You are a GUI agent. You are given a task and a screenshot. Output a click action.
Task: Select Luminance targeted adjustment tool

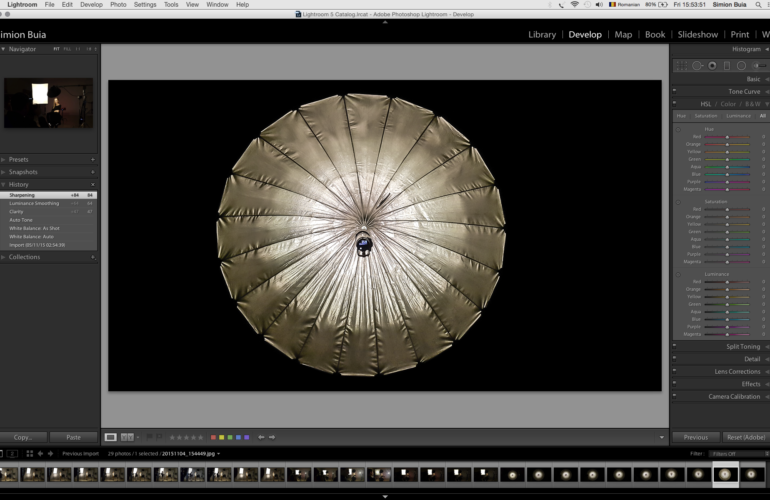(x=678, y=275)
